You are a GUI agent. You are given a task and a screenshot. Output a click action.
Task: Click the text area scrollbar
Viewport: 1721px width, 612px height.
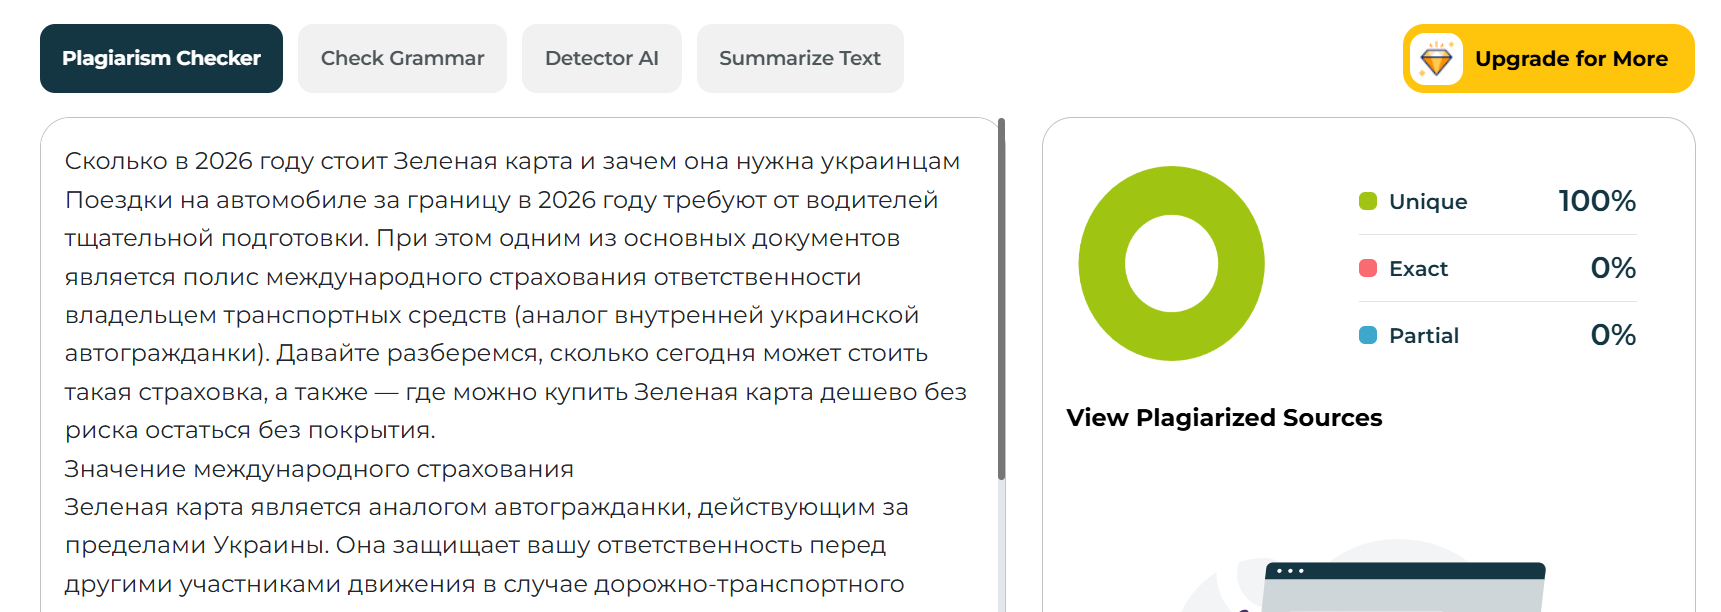1001,300
